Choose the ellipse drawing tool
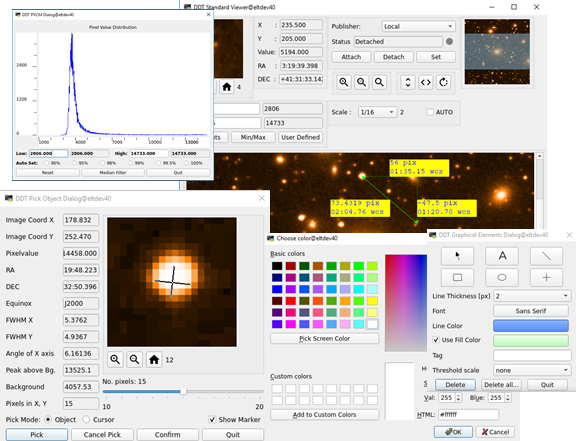The image size is (581, 441). [x=502, y=277]
